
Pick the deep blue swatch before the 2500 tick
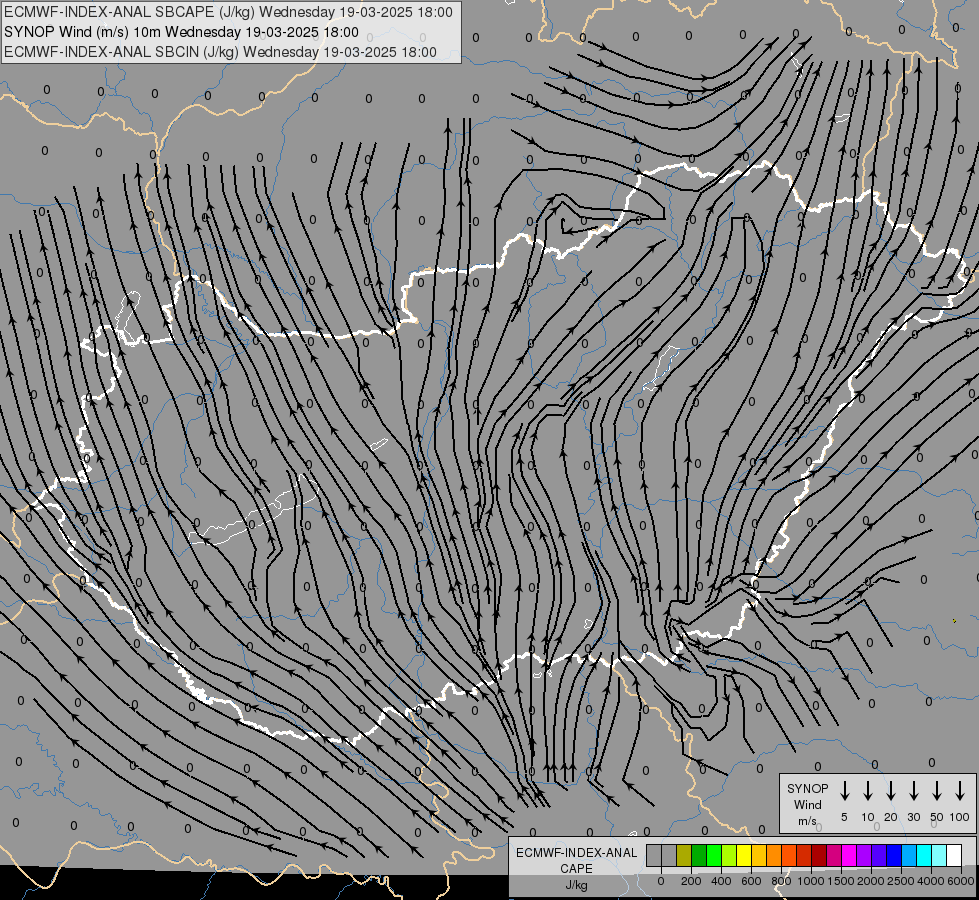(x=893, y=856)
